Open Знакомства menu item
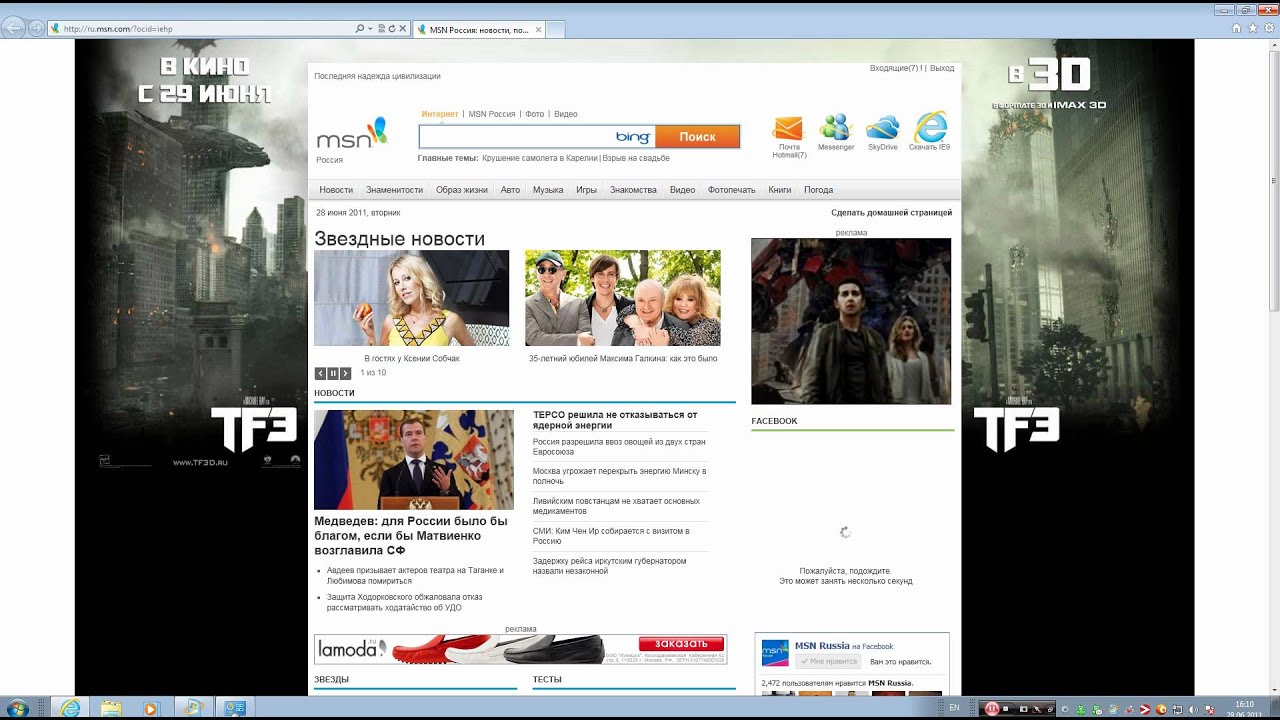 [633, 190]
